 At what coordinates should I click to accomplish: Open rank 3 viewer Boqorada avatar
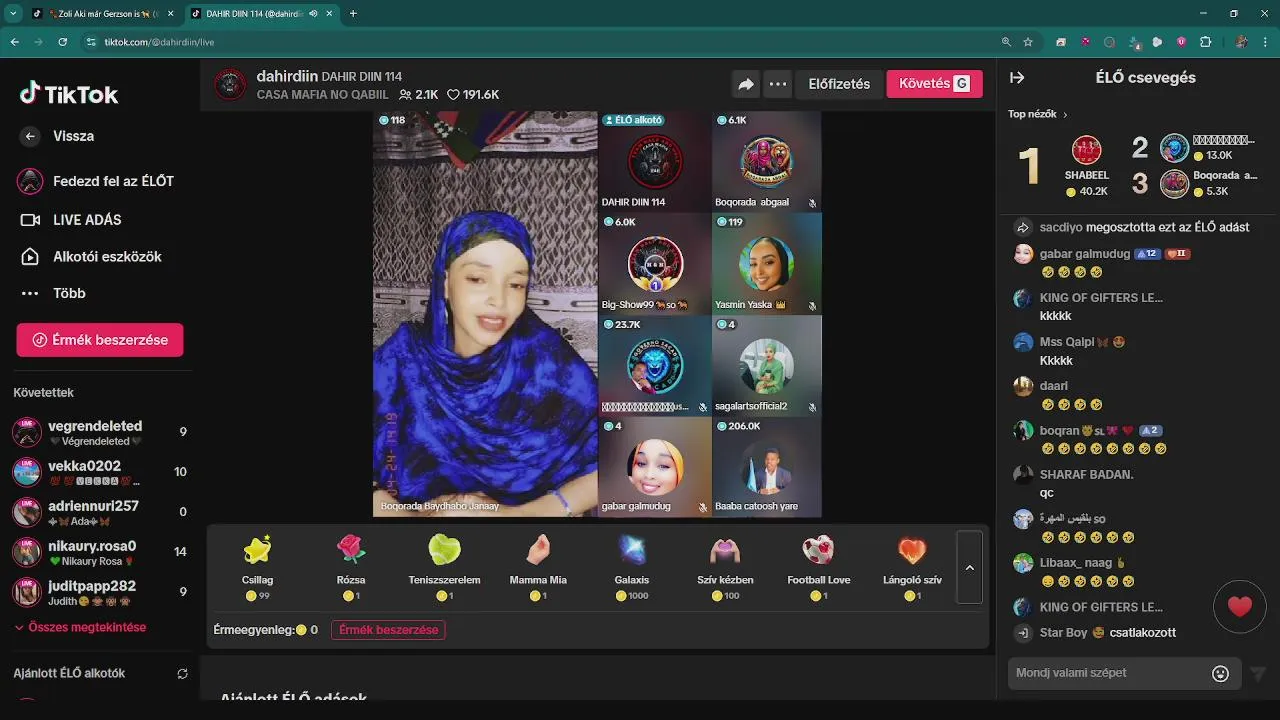click(1174, 184)
